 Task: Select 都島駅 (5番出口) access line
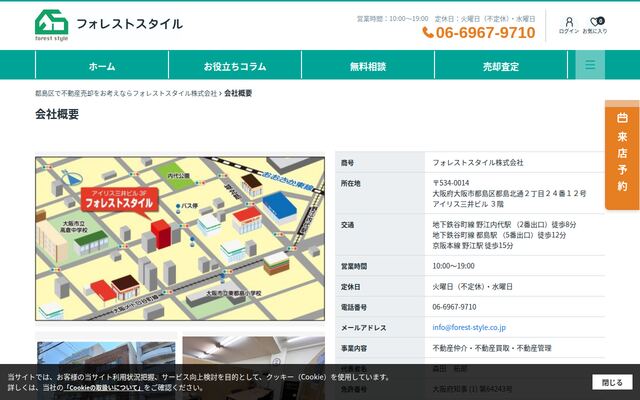pyautogui.click(x=499, y=235)
